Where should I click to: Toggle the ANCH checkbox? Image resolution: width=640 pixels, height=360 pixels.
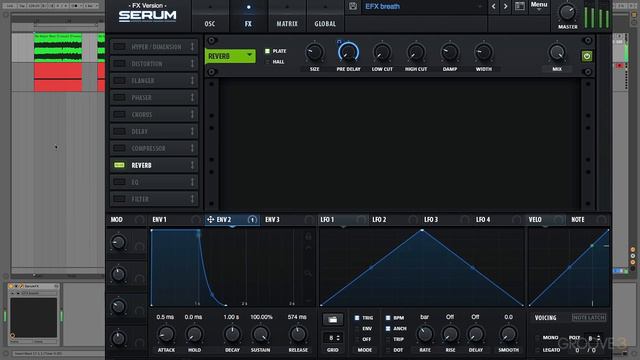pyautogui.click(x=388, y=328)
